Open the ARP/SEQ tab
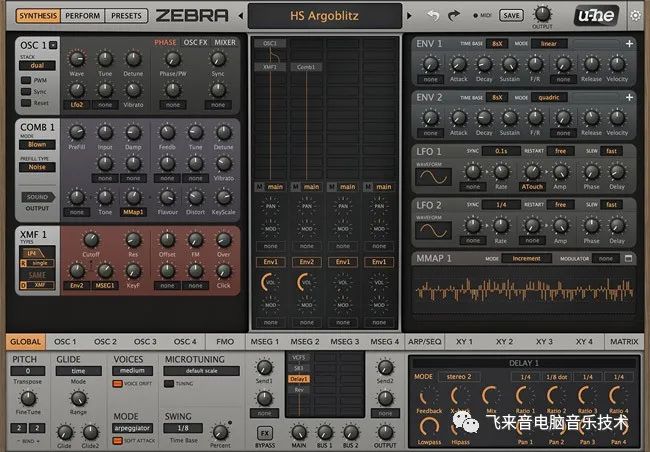 [x=424, y=342]
